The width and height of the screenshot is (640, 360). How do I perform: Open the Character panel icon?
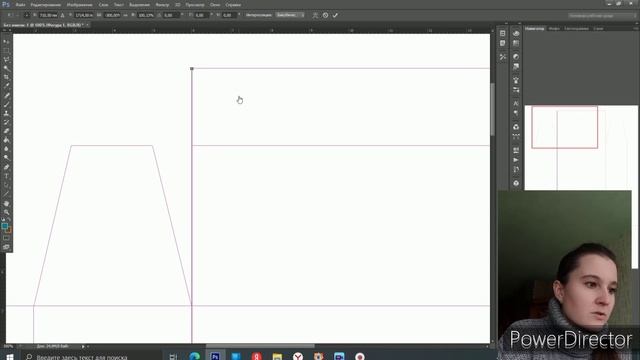[516, 104]
